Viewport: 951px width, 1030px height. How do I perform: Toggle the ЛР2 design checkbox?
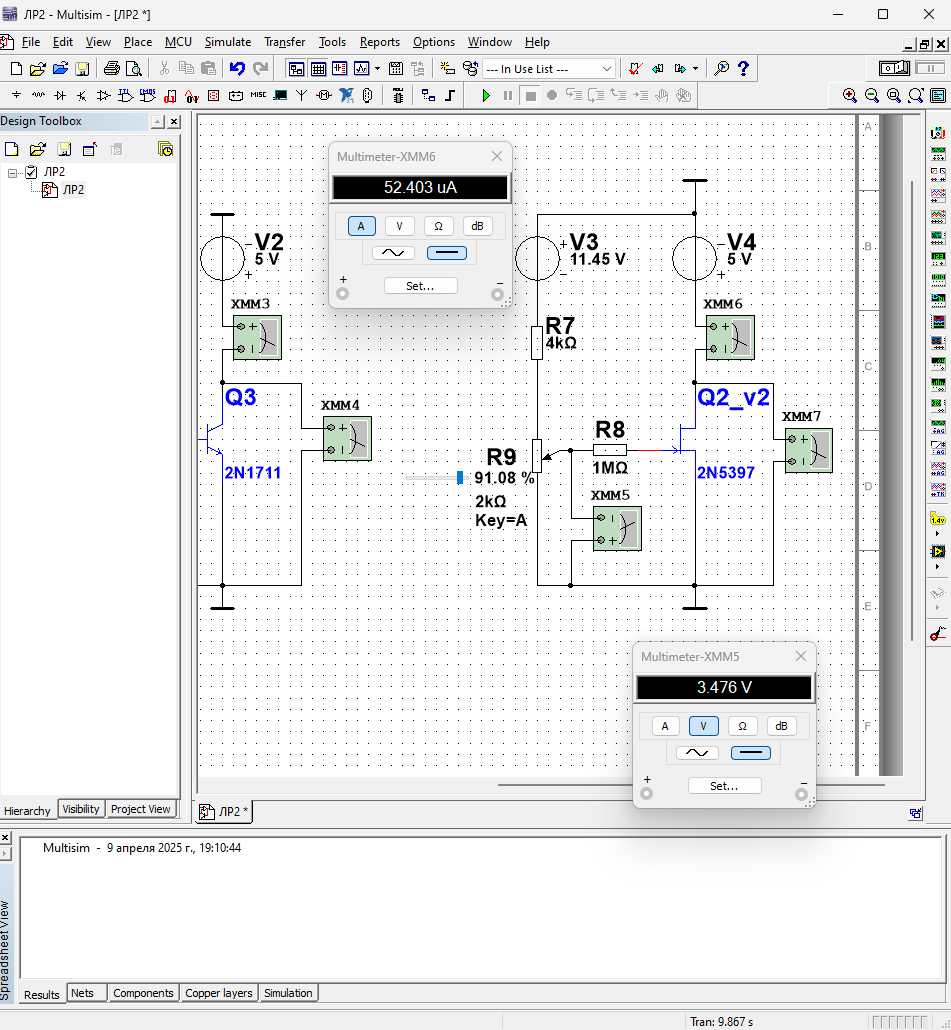pos(31,172)
